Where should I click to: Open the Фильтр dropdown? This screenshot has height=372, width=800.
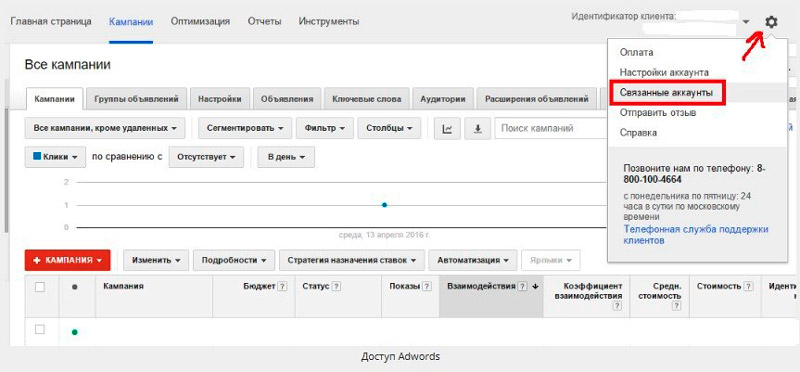(324, 129)
